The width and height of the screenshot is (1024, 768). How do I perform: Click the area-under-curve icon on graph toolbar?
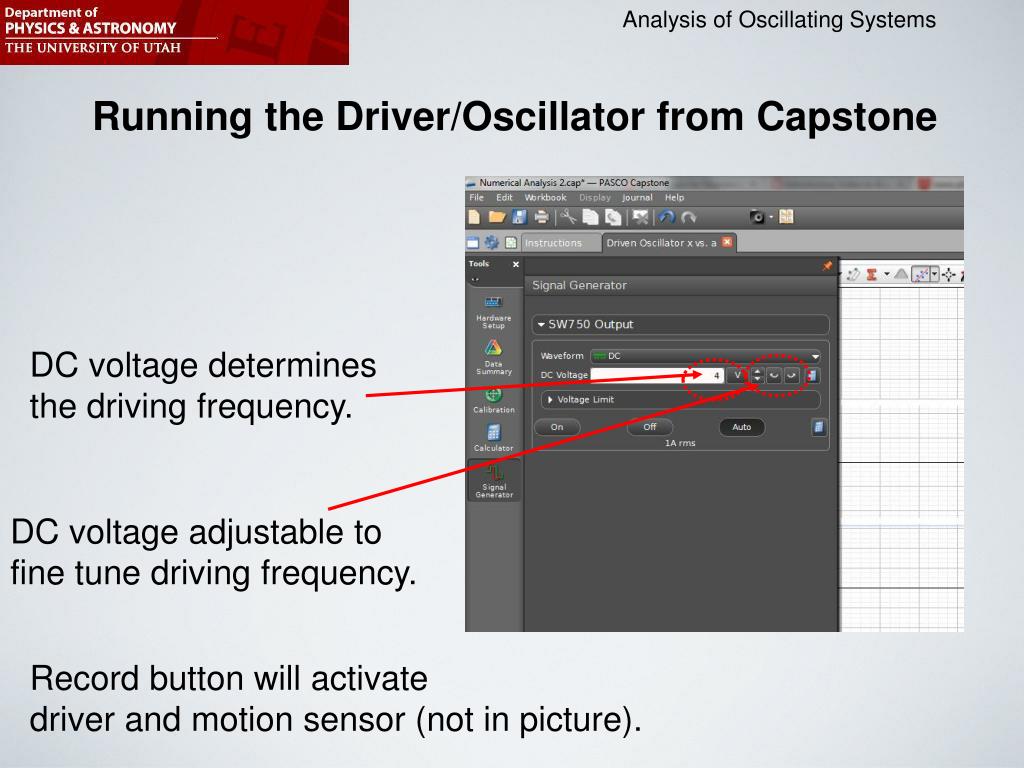(901, 274)
